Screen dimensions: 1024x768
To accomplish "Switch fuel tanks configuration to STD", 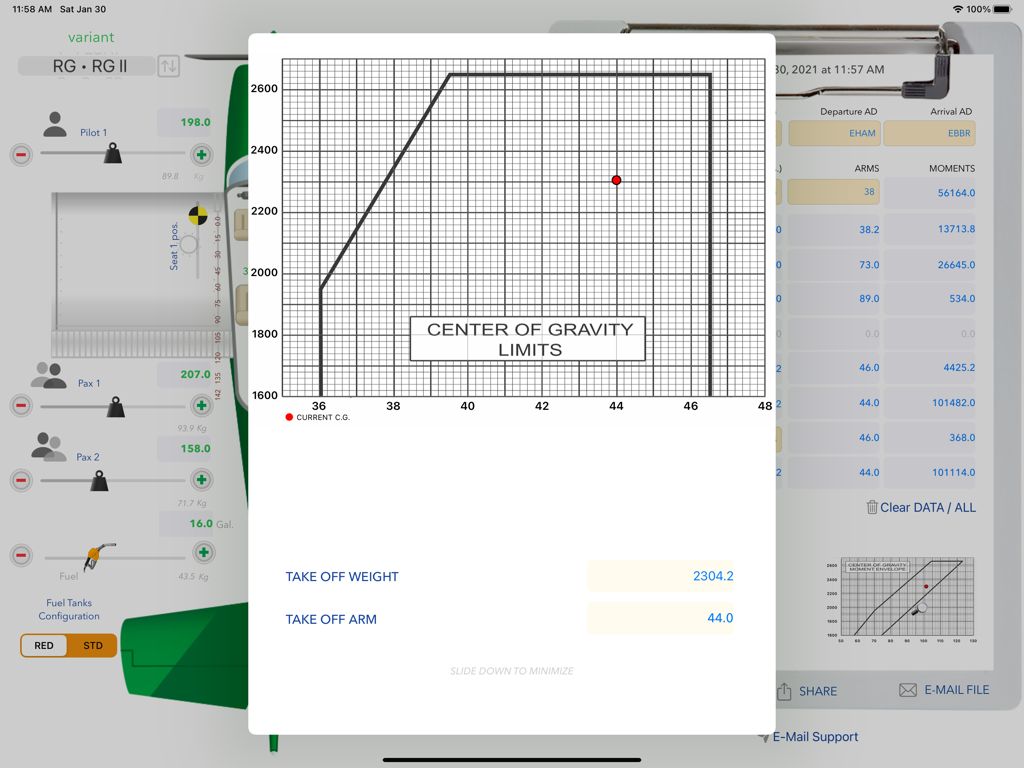I will pos(92,645).
